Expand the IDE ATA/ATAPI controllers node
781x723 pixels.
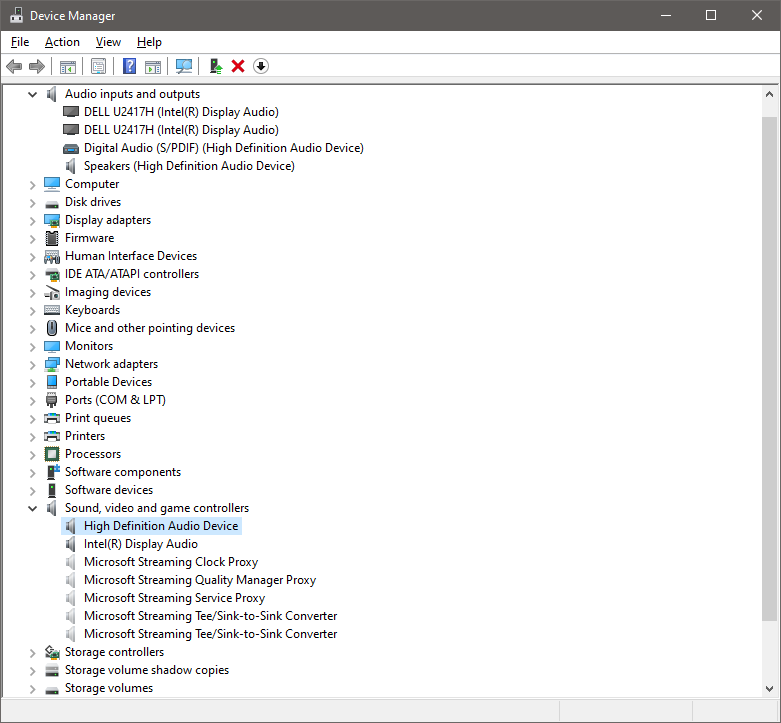32,275
